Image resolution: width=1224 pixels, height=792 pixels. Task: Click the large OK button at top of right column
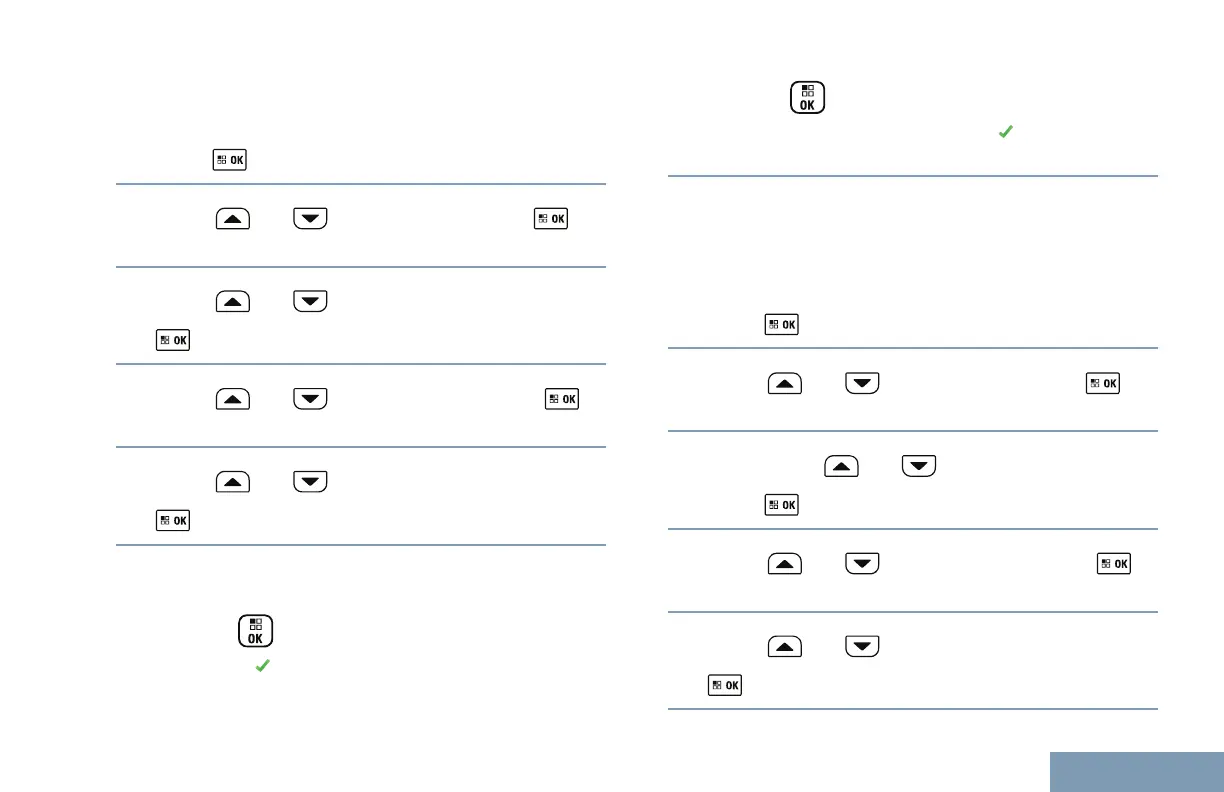point(807,98)
